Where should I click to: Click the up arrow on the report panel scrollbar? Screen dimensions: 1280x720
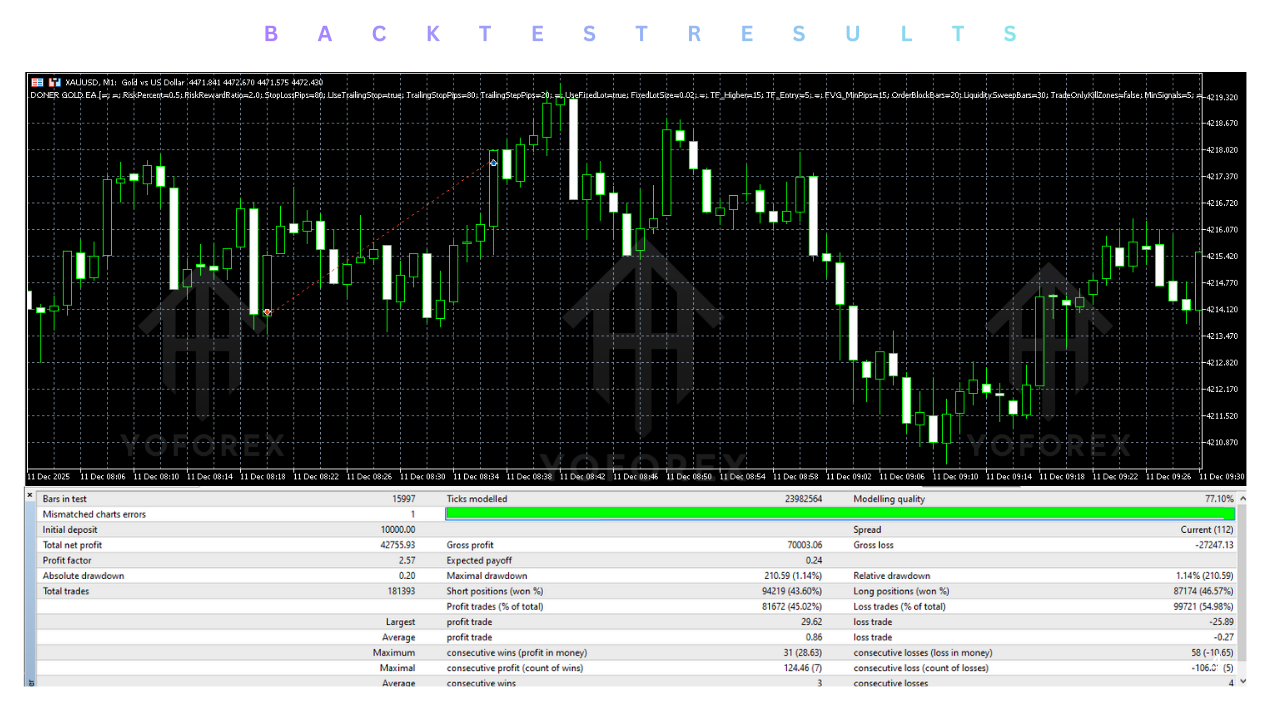[1242, 498]
